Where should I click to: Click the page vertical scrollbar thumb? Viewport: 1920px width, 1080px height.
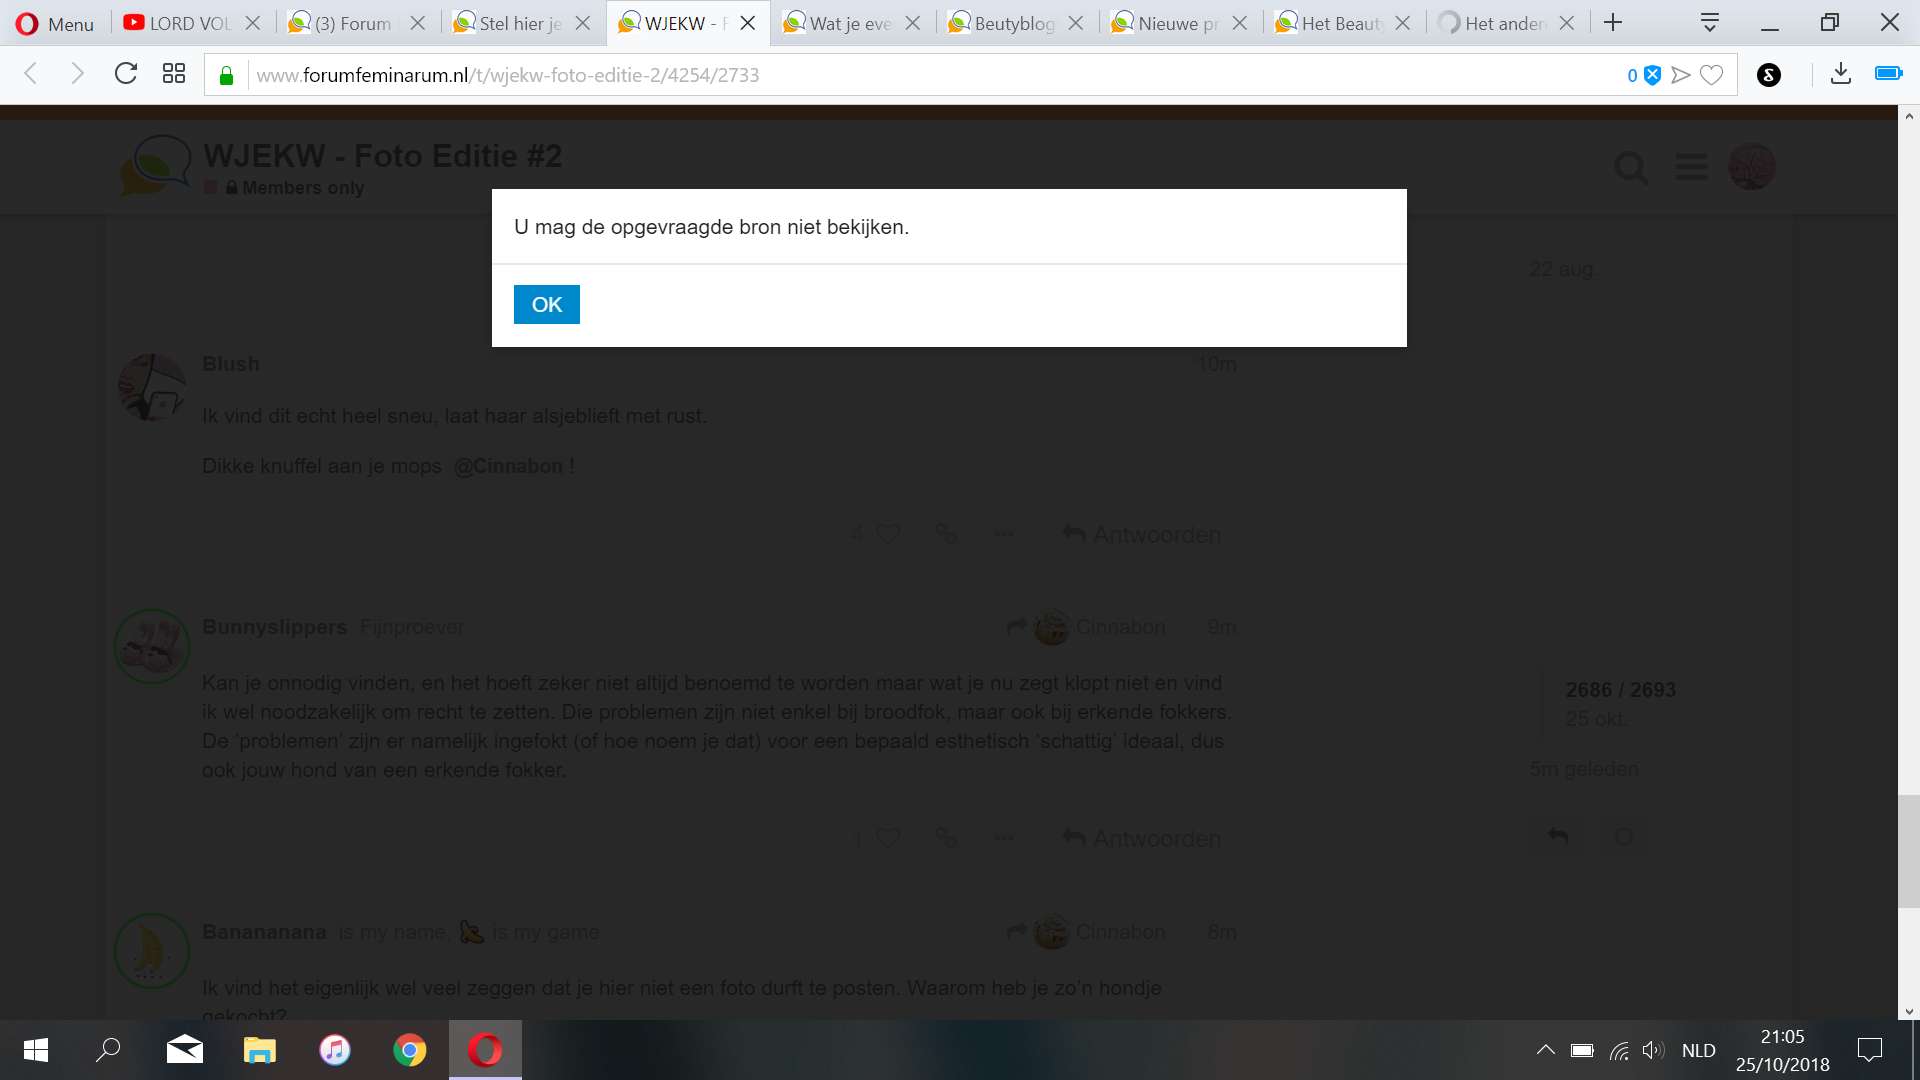[1908, 850]
